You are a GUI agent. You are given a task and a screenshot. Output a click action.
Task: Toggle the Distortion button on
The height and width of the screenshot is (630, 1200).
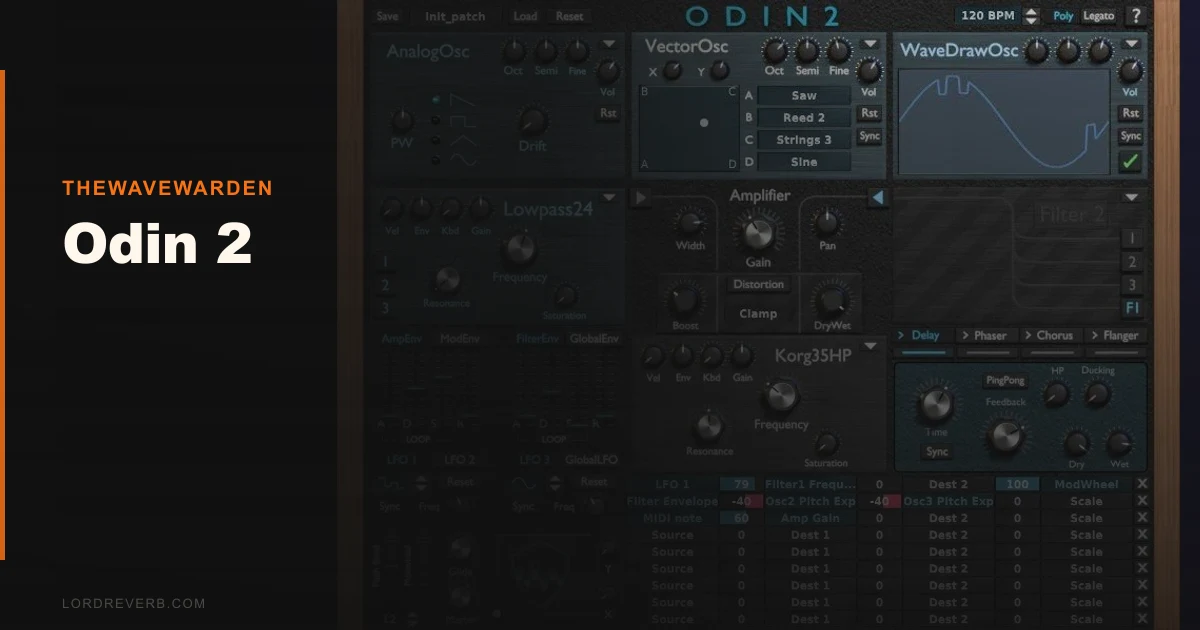click(x=758, y=285)
